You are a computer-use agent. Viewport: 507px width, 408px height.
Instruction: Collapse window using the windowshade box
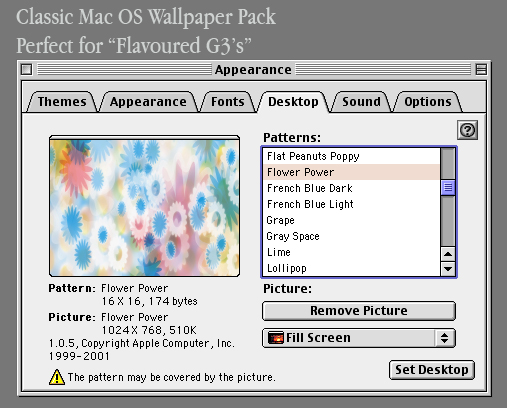click(x=481, y=69)
